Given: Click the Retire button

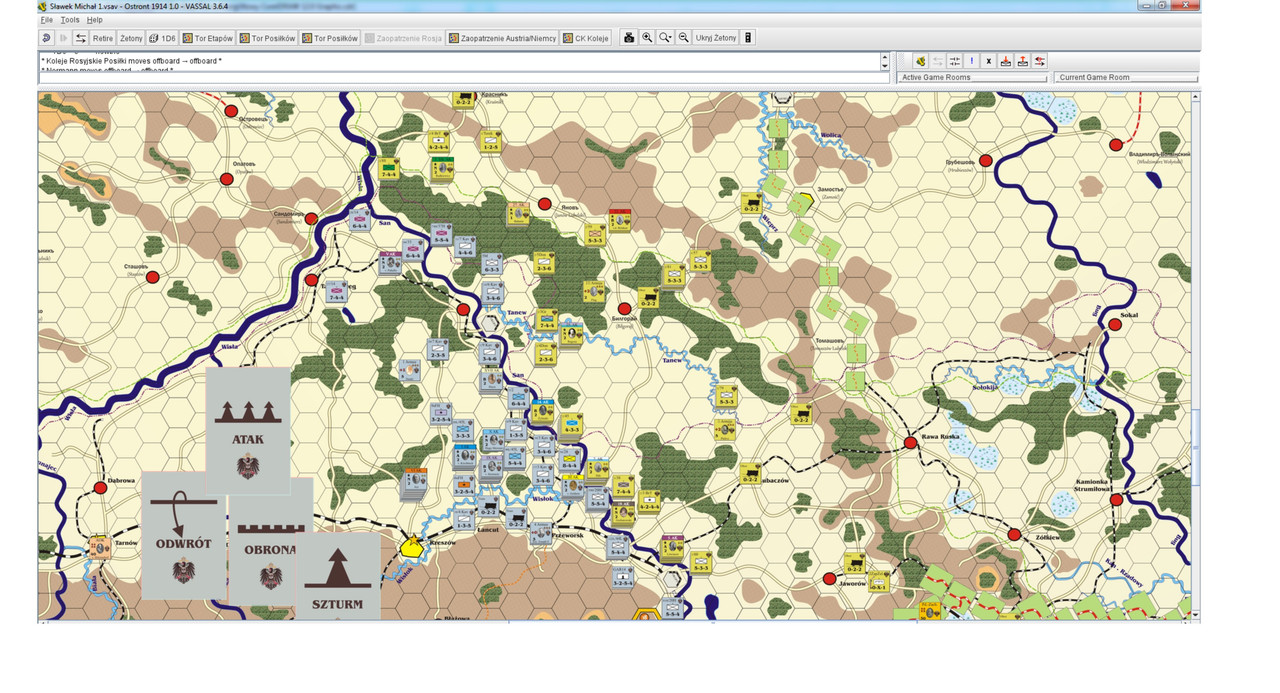Looking at the screenshot, I should pyautogui.click(x=103, y=38).
